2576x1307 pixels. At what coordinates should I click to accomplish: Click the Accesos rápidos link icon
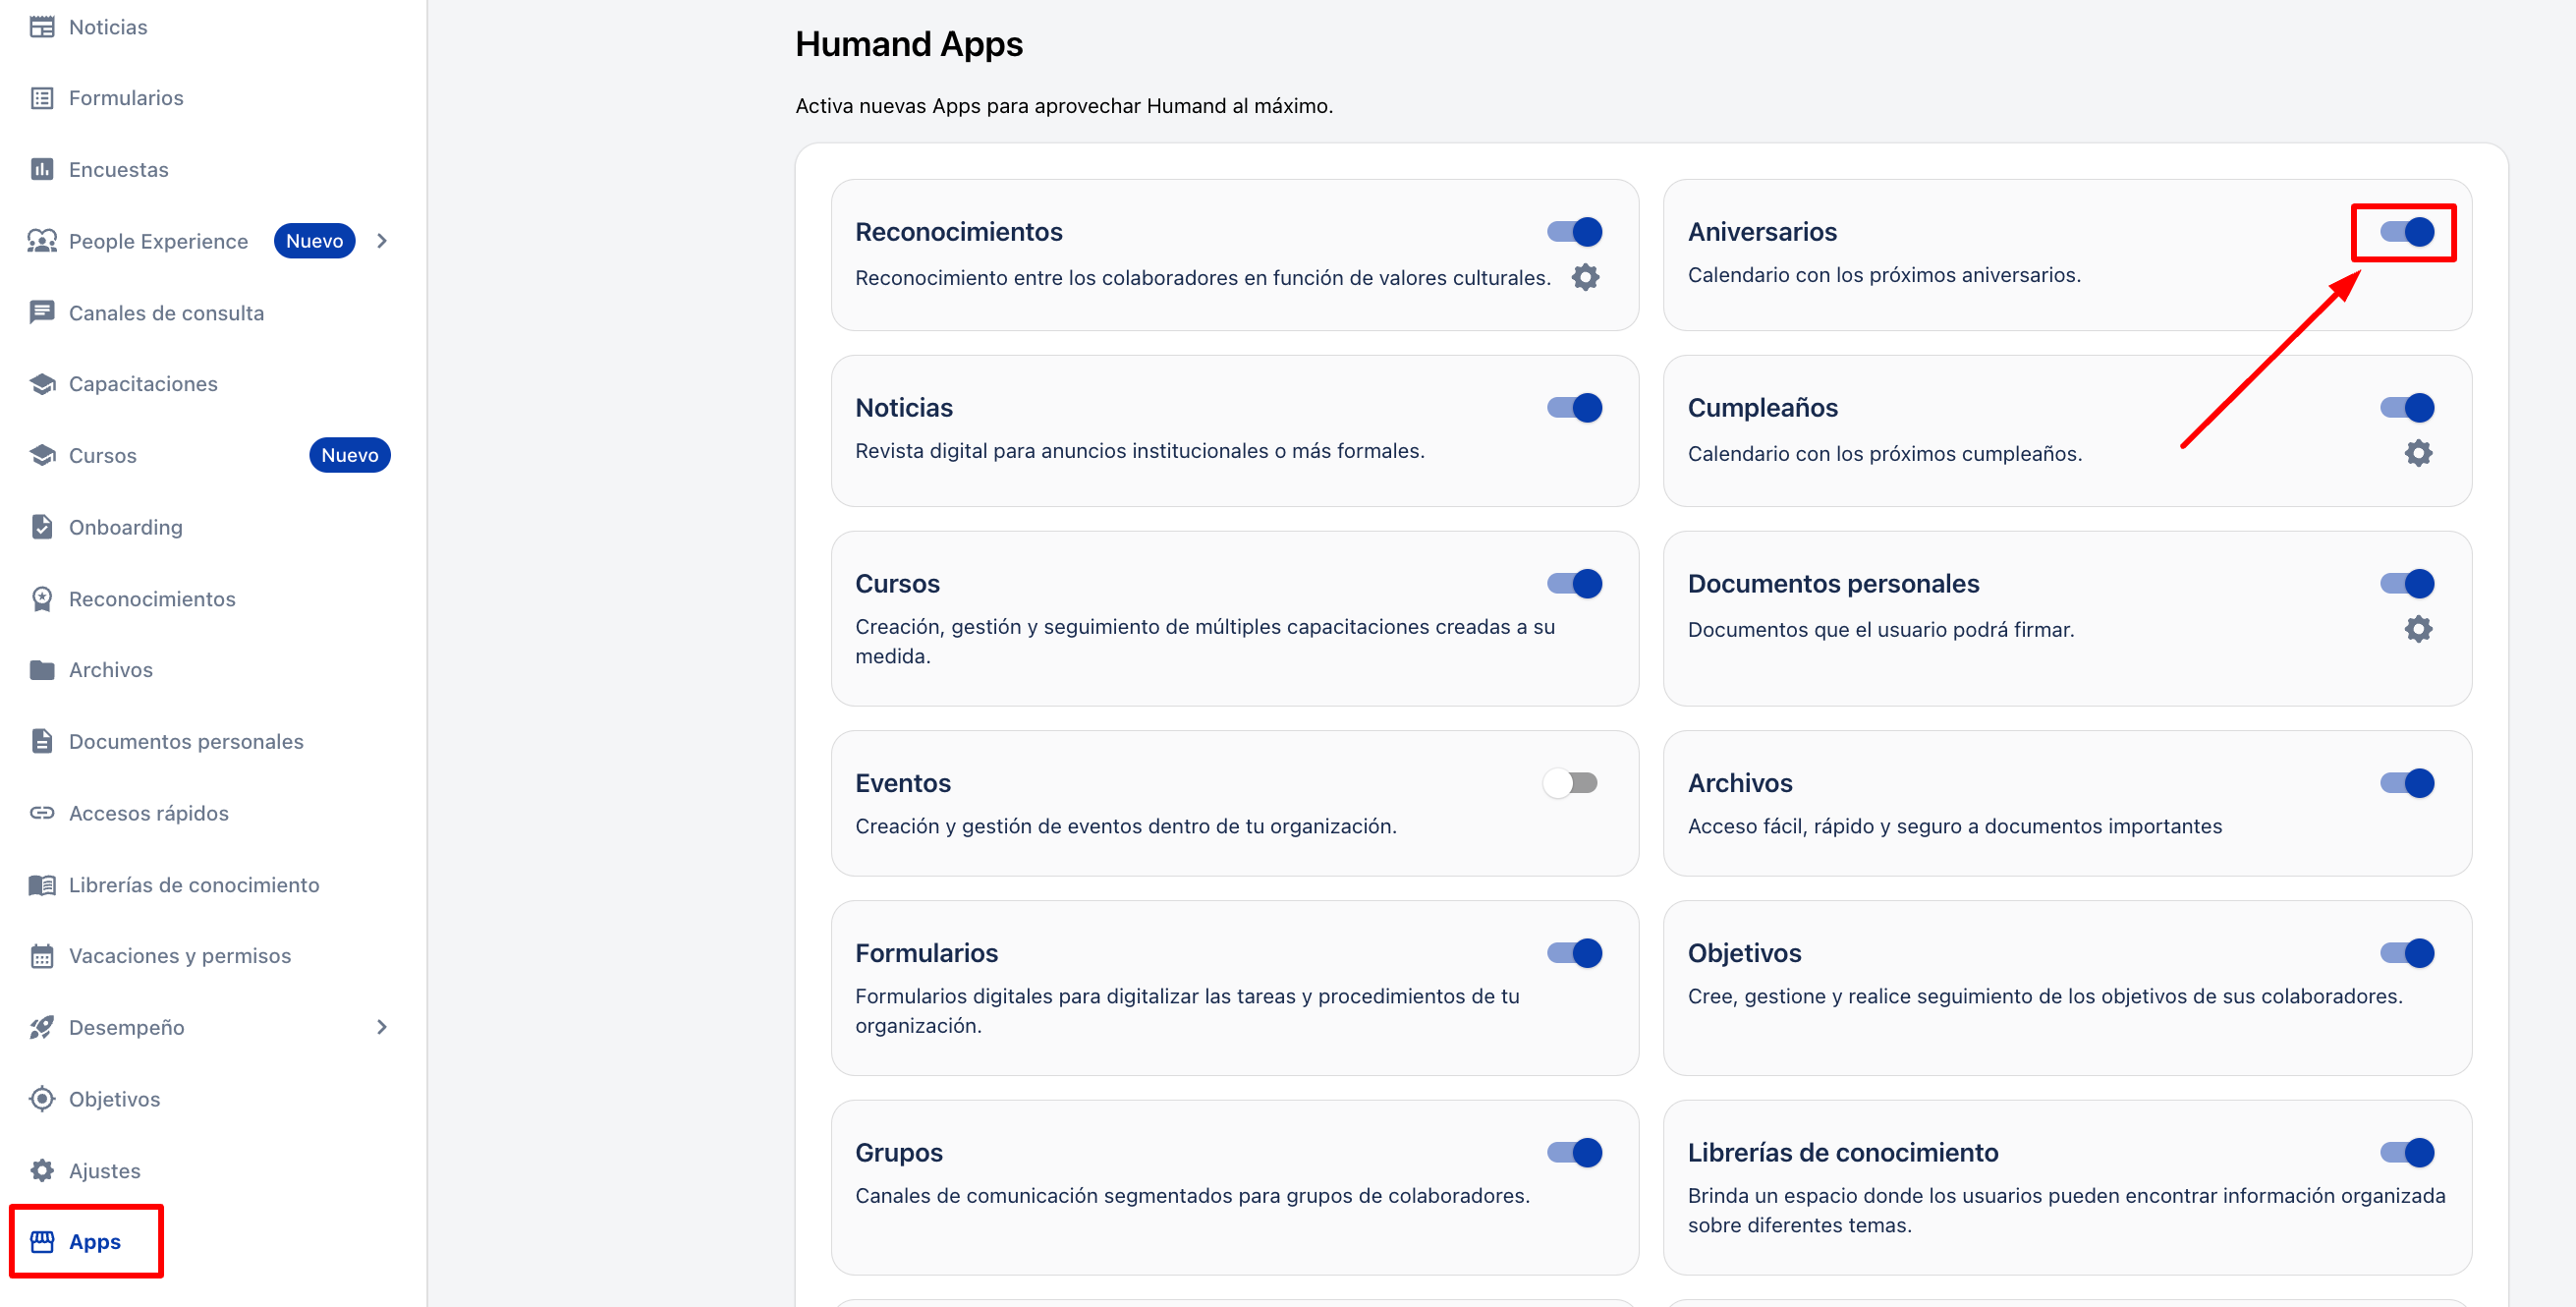point(42,813)
